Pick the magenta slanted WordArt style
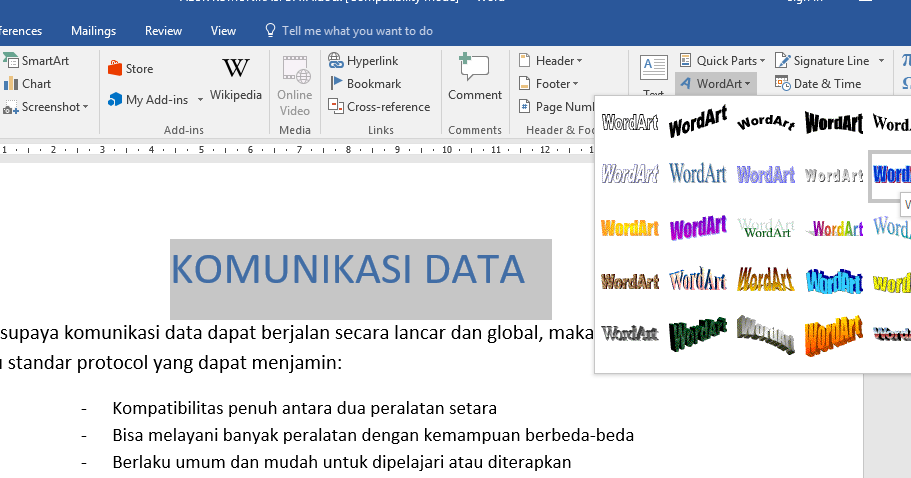The width and height of the screenshot is (911, 478). tap(698, 228)
